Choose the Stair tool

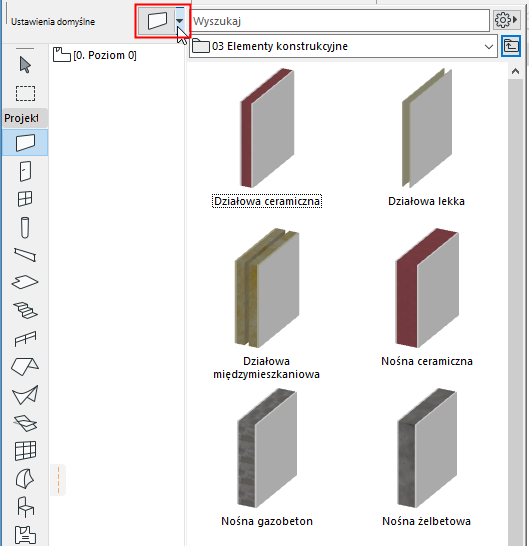pos(25,310)
